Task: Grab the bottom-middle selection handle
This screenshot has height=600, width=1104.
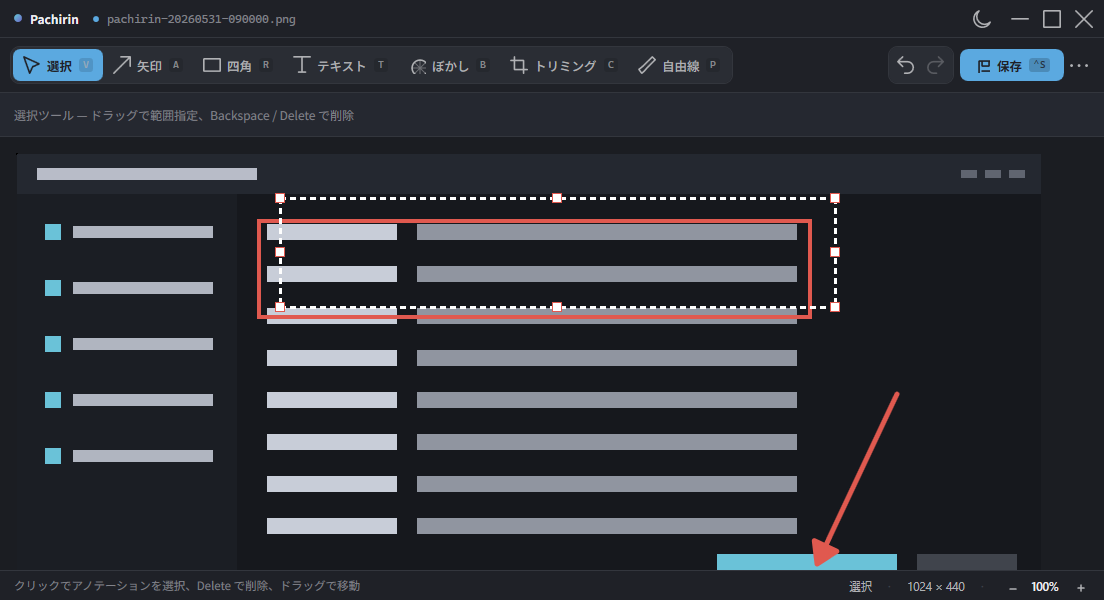Action: click(x=557, y=306)
